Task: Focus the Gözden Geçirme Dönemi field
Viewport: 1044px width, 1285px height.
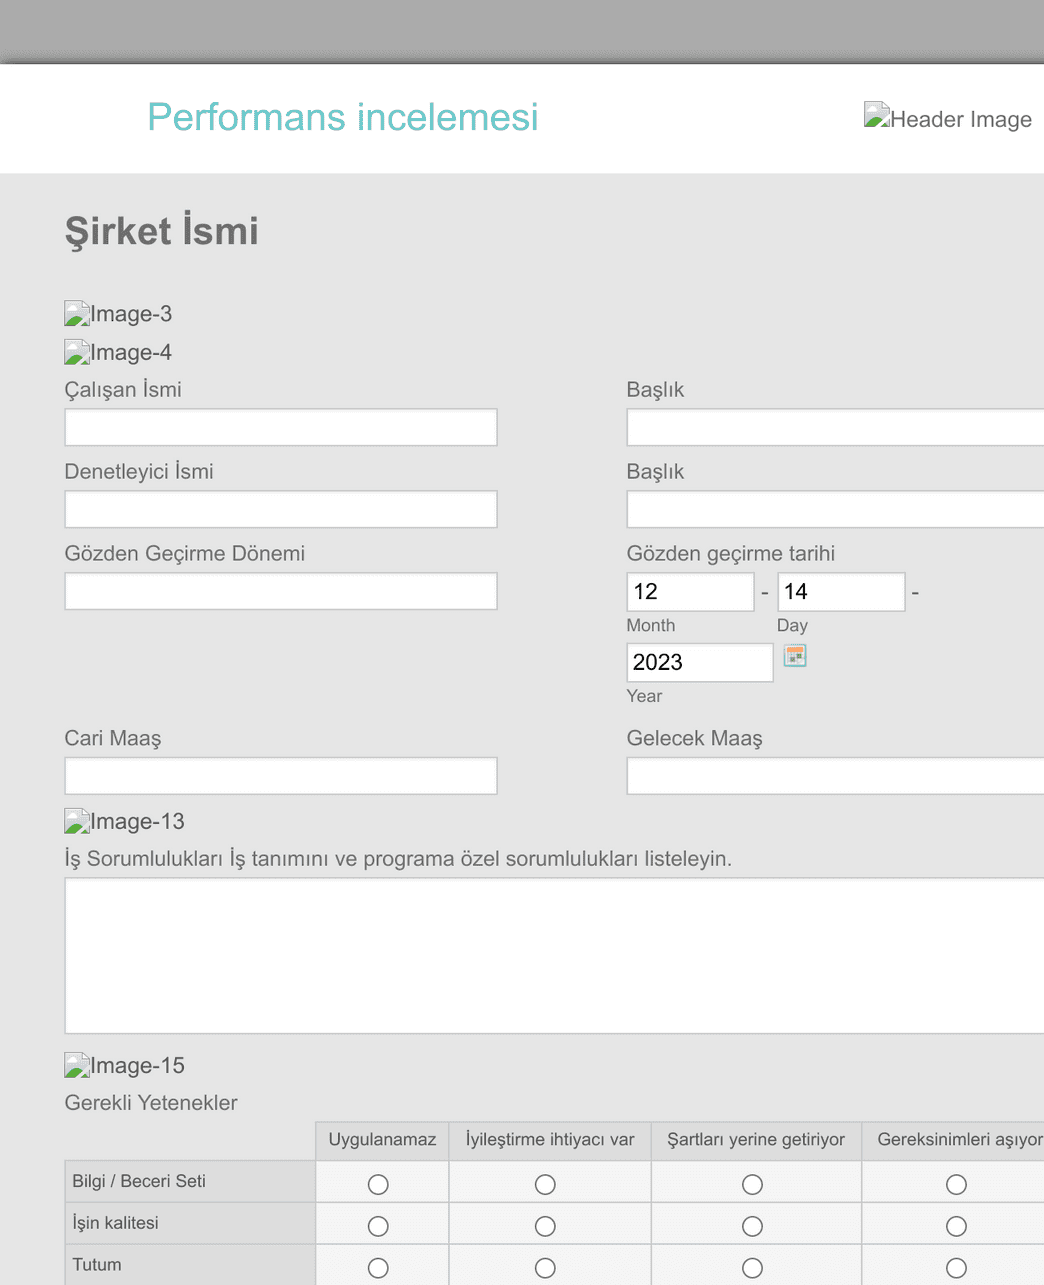Action: 281,592
